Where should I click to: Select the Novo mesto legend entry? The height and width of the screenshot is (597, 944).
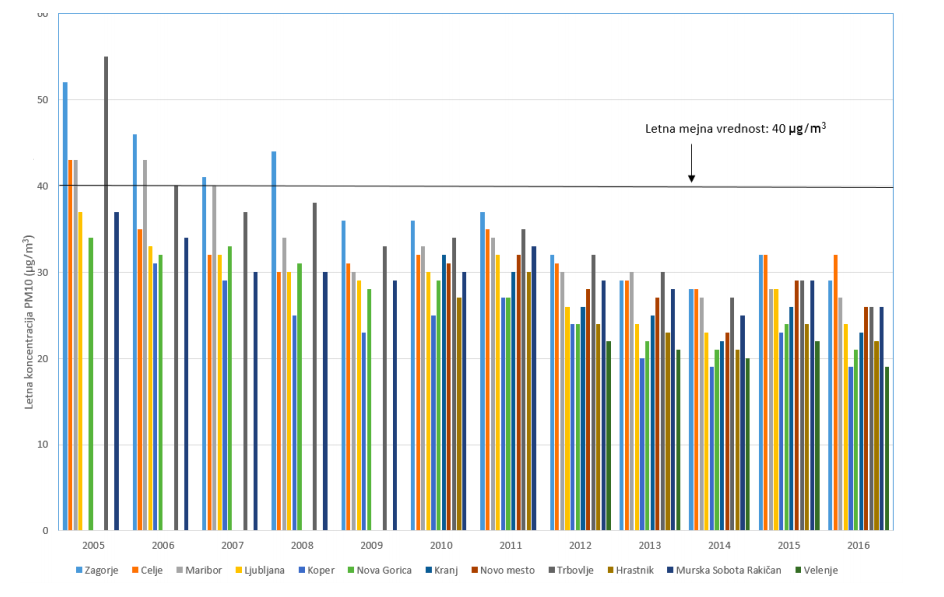coord(505,570)
